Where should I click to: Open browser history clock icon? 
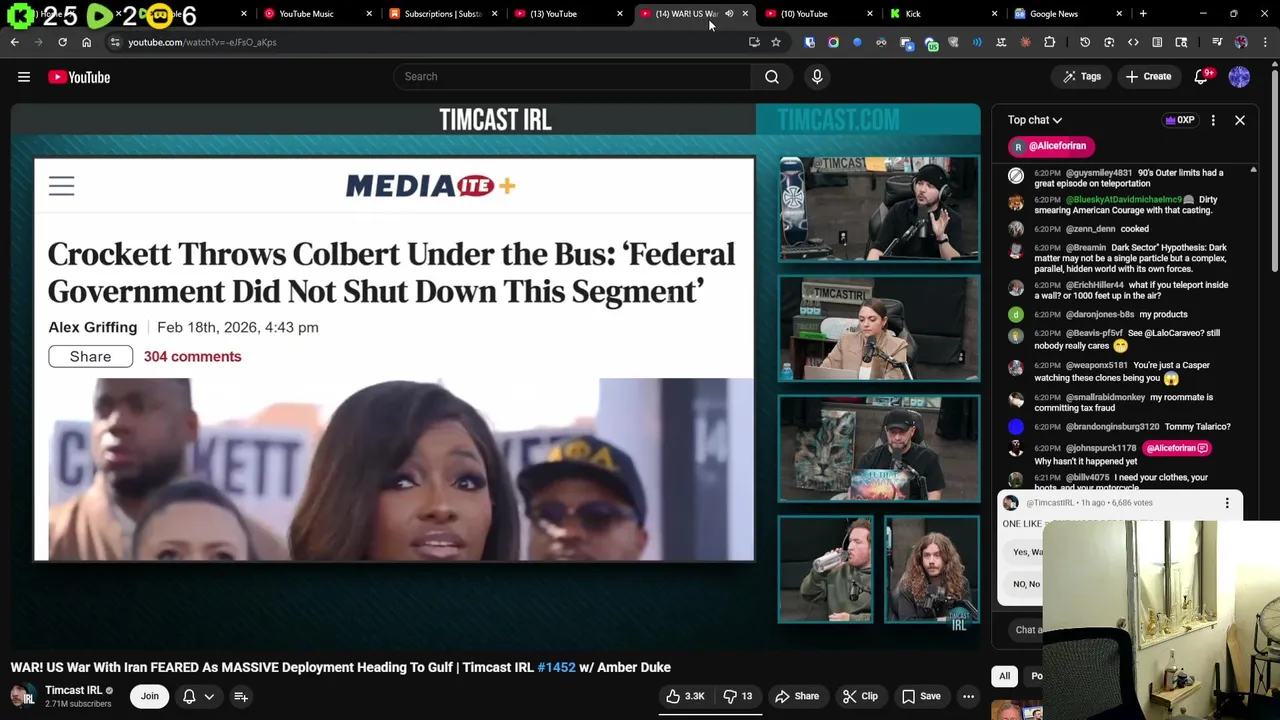pos(1085,42)
